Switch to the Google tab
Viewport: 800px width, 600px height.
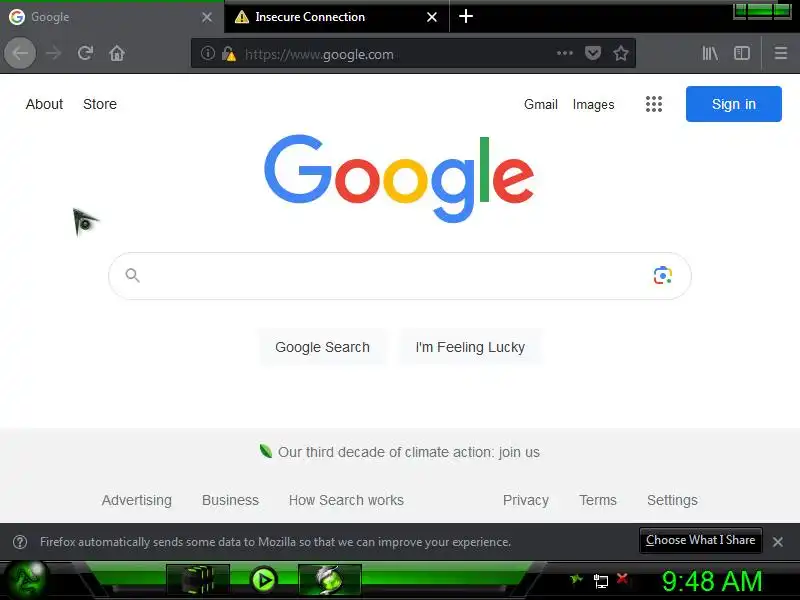click(112, 17)
